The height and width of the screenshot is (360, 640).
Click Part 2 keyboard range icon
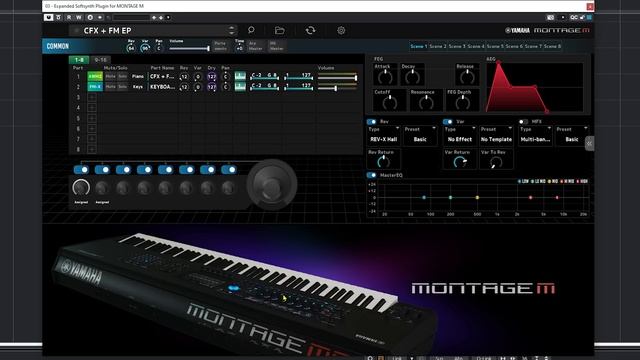point(240,87)
